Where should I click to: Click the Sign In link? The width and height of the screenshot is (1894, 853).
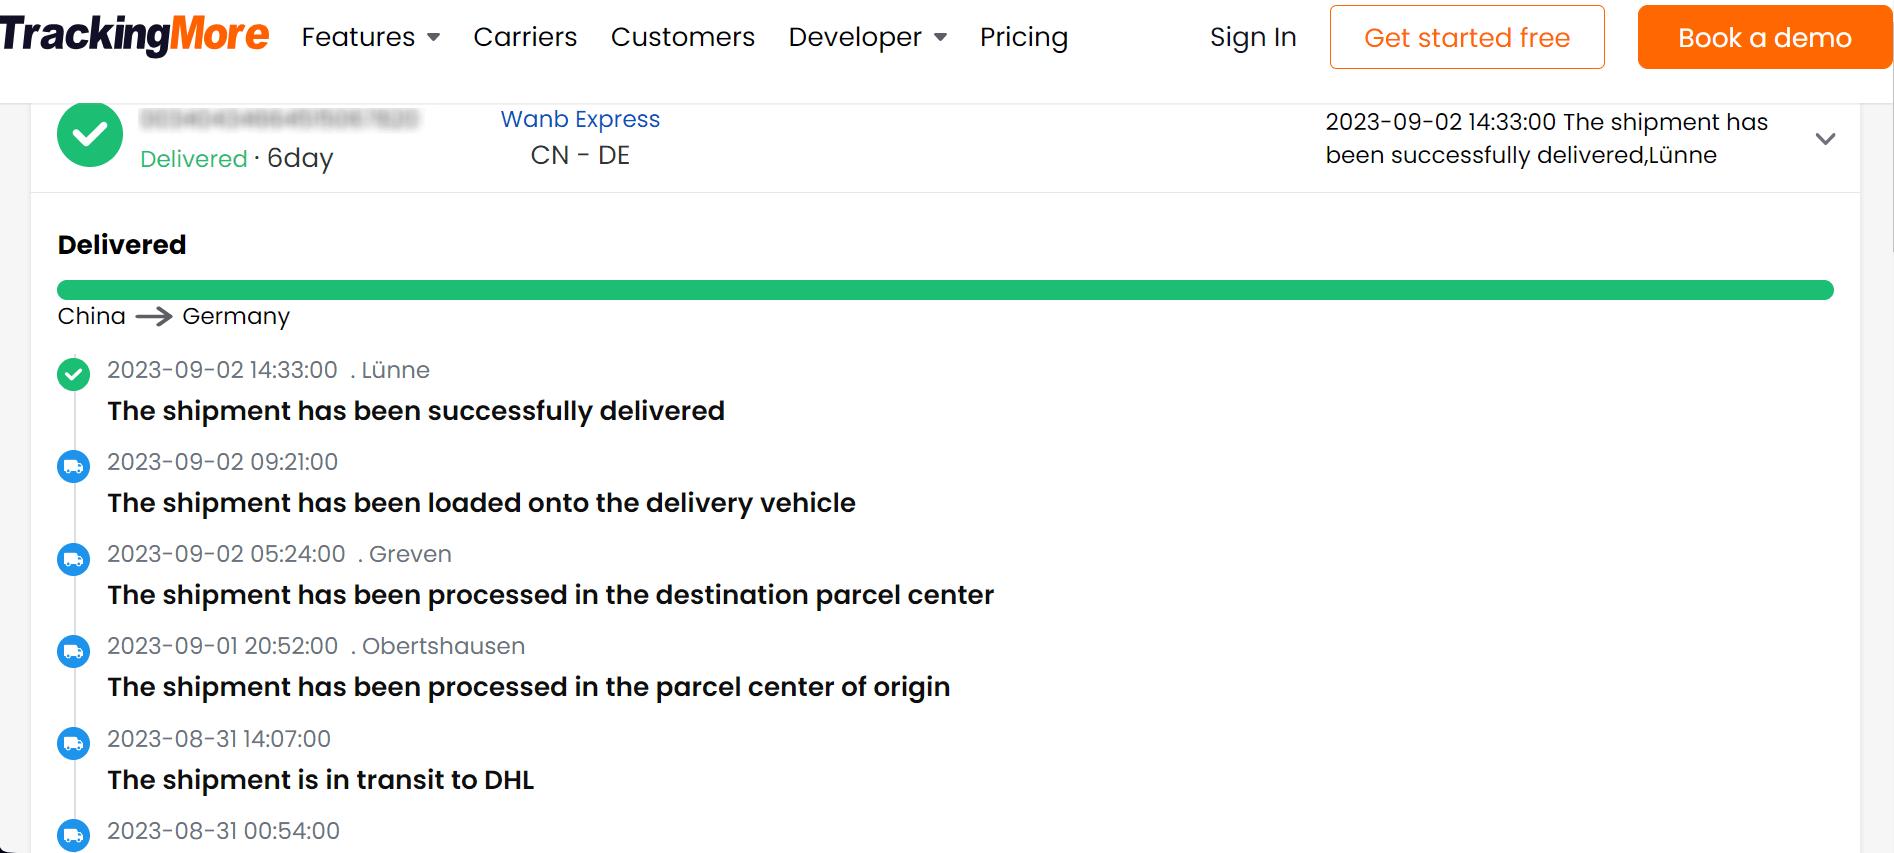click(1253, 37)
